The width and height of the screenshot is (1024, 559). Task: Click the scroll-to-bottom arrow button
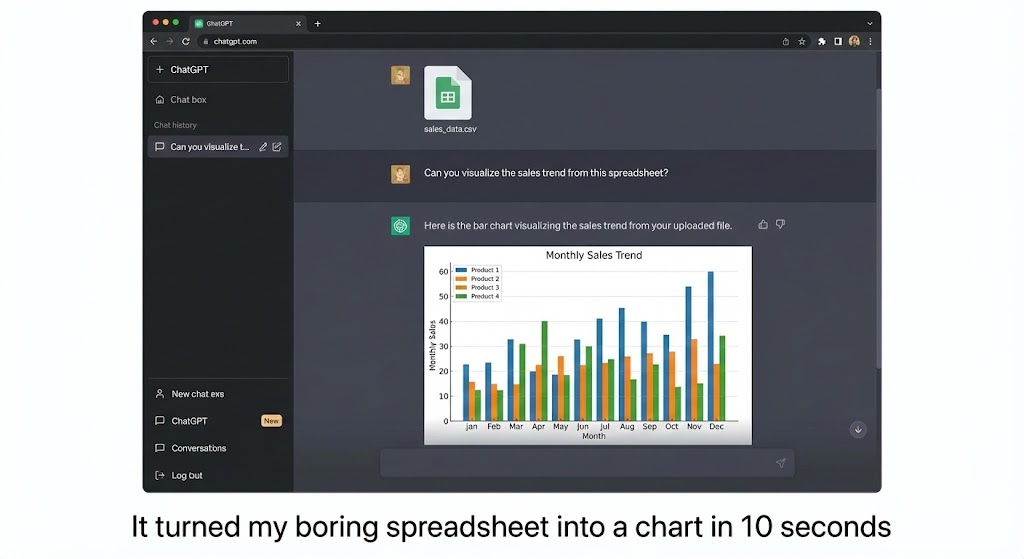click(x=858, y=429)
